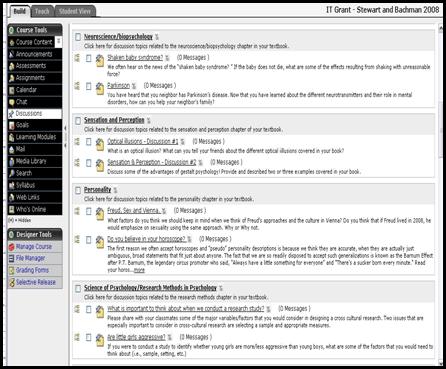
Task: Tick the Sensation & Perception Discussion #2 checkbox
Action: coord(88,163)
